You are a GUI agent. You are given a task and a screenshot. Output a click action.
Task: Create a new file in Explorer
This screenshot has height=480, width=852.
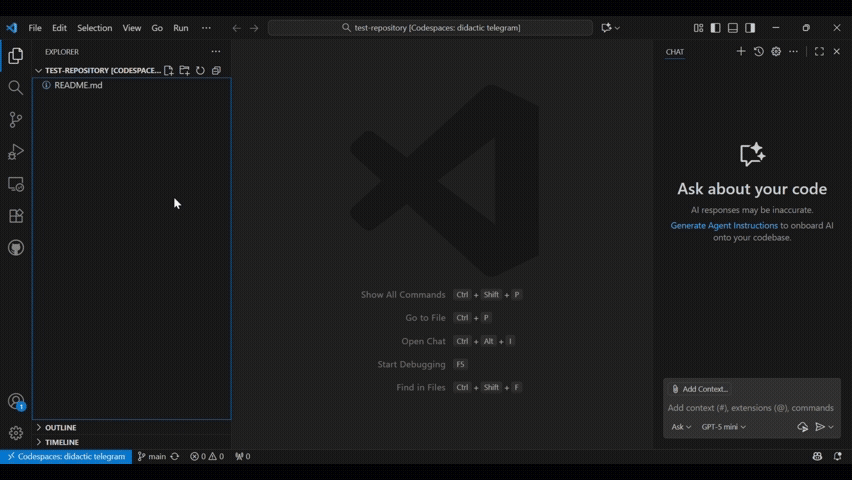click(x=168, y=70)
